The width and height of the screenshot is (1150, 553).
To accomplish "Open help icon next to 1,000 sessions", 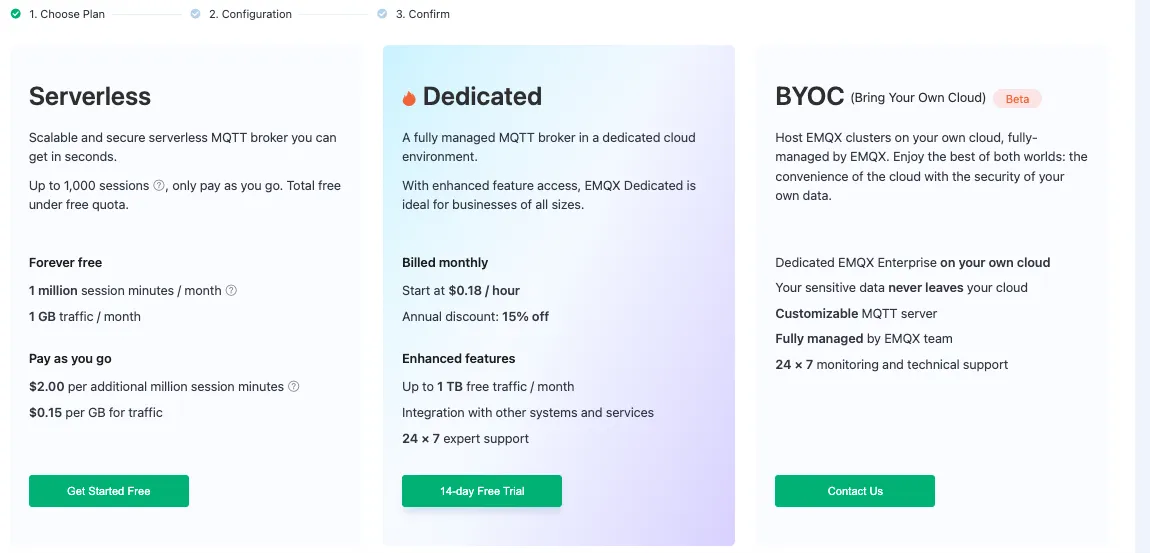I will [159, 186].
